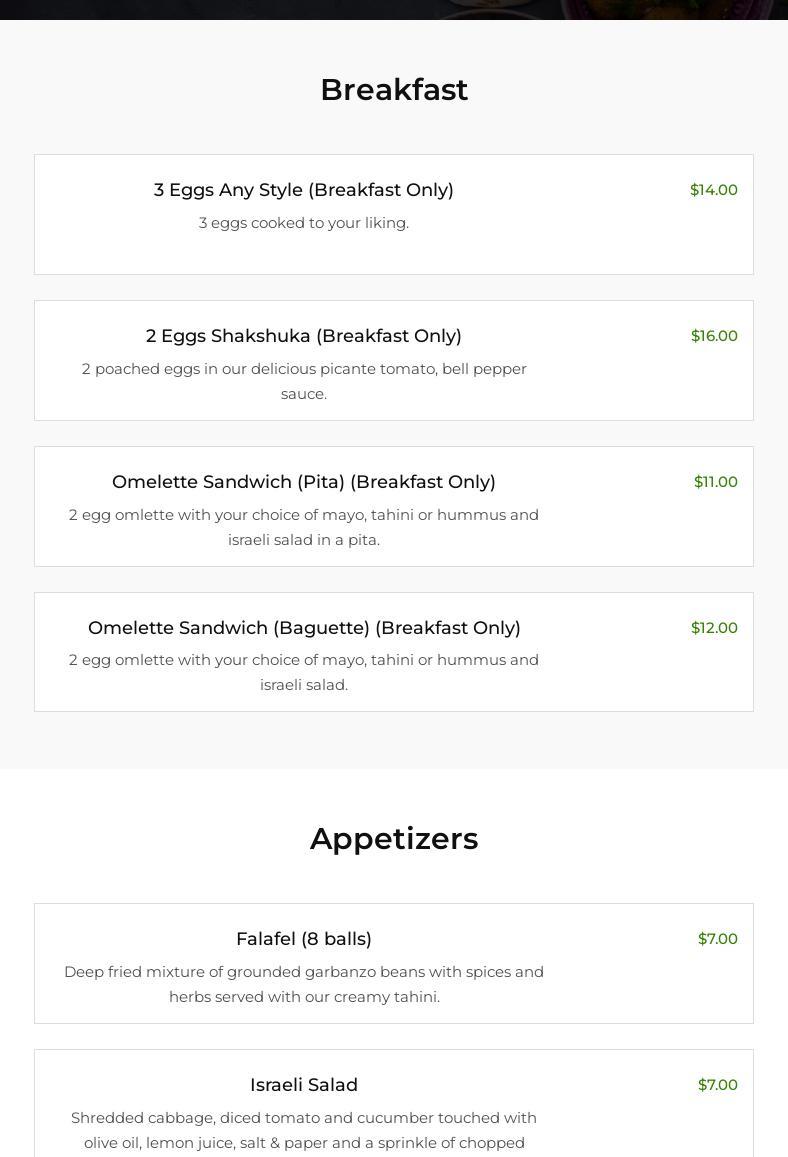788x1157 pixels.
Task: Open the Omelette Sandwich (Pita) item
Action: coord(304,482)
